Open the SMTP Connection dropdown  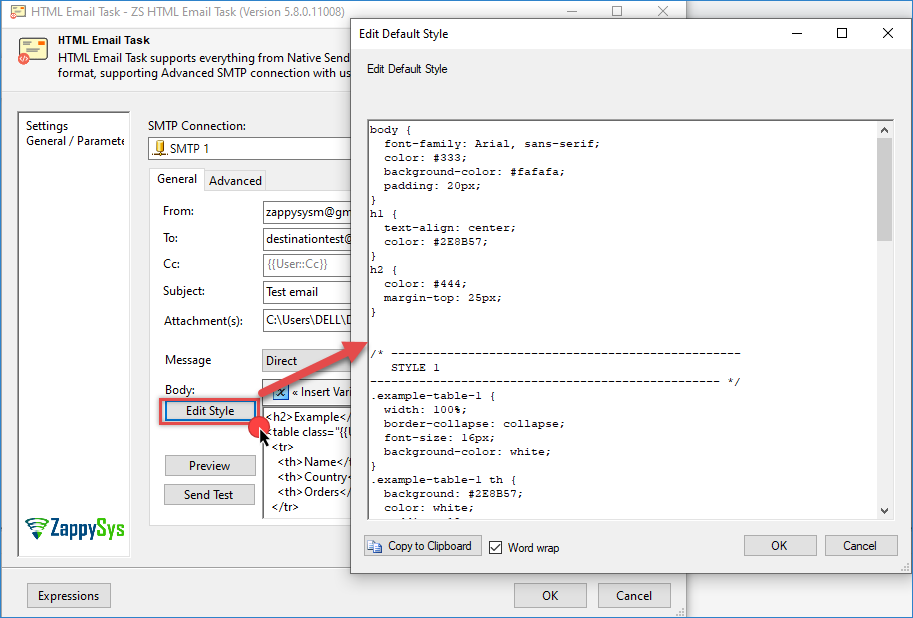click(x=250, y=149)
